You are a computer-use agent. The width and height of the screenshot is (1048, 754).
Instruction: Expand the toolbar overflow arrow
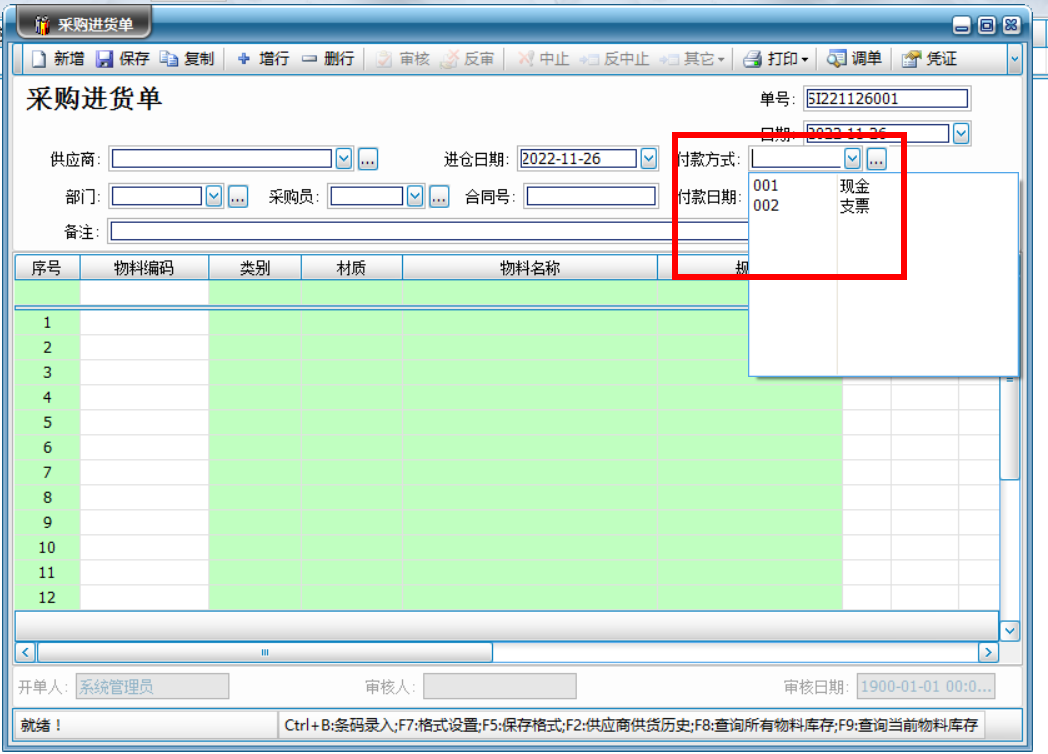[1014, 59]
